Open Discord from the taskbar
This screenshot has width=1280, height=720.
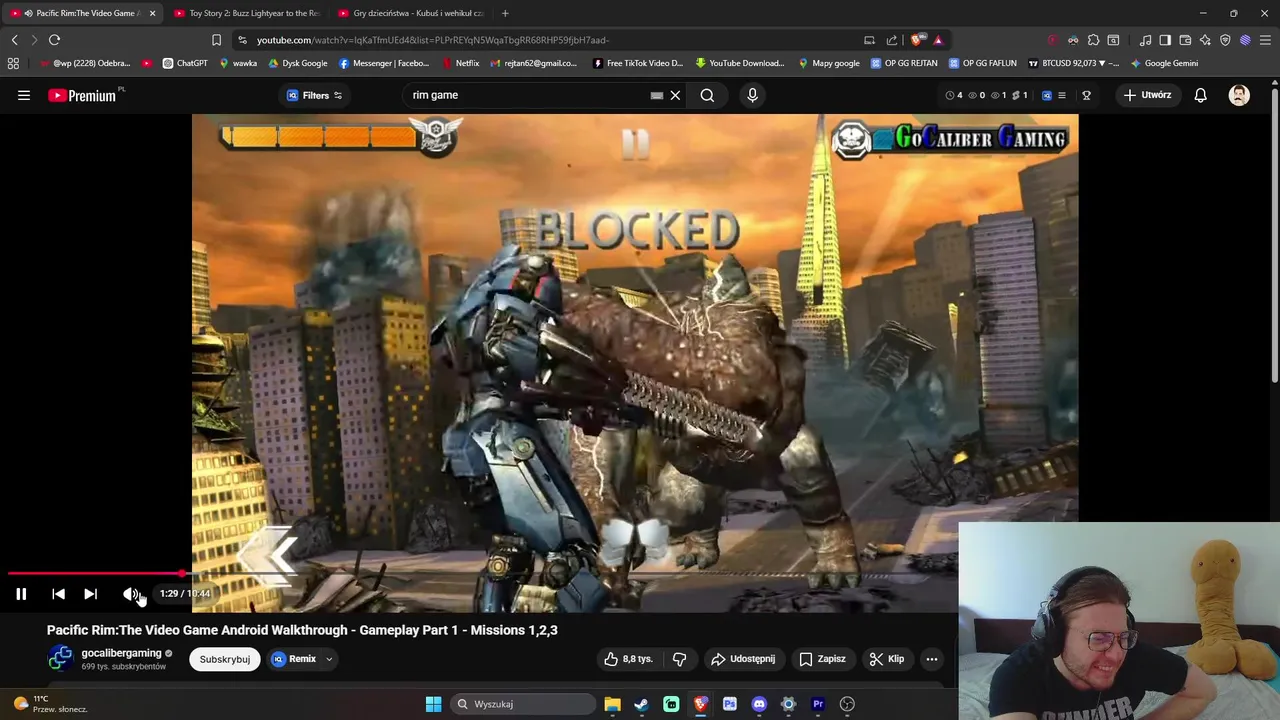(759, 704)
